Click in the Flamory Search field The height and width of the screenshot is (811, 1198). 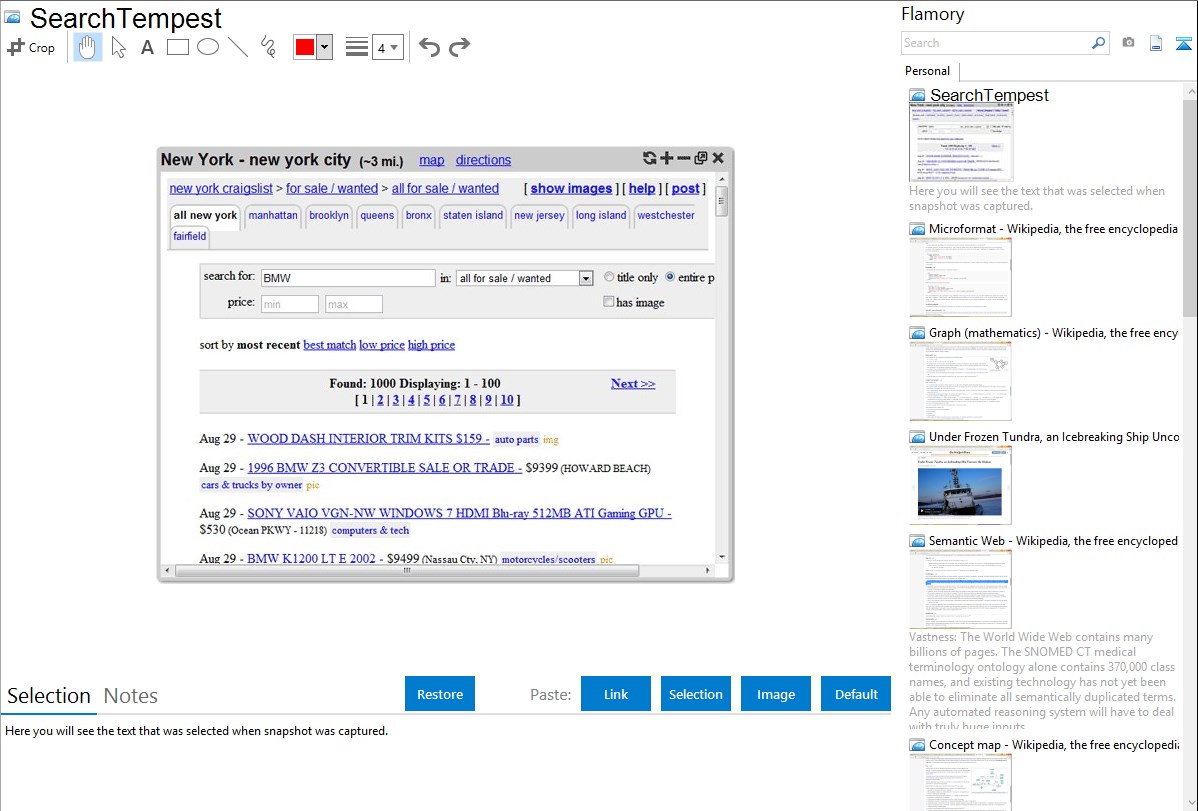pos(995,43)
